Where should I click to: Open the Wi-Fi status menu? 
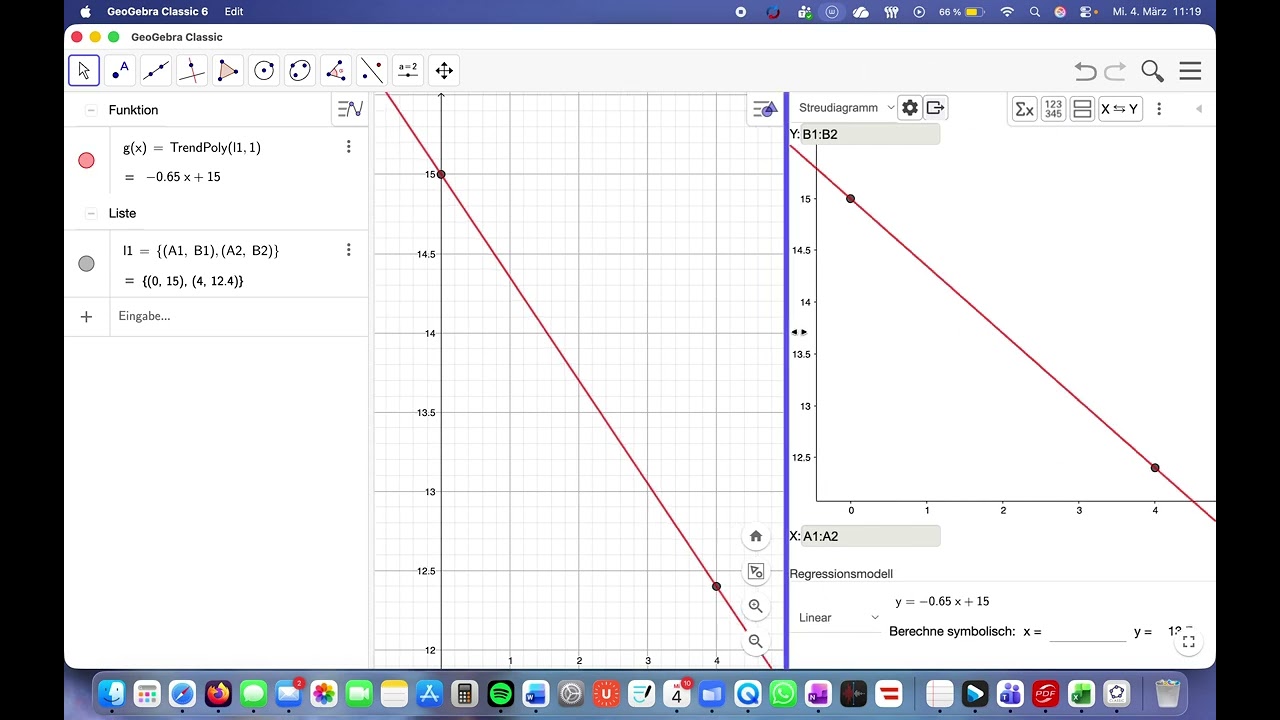pos(1007,12)
